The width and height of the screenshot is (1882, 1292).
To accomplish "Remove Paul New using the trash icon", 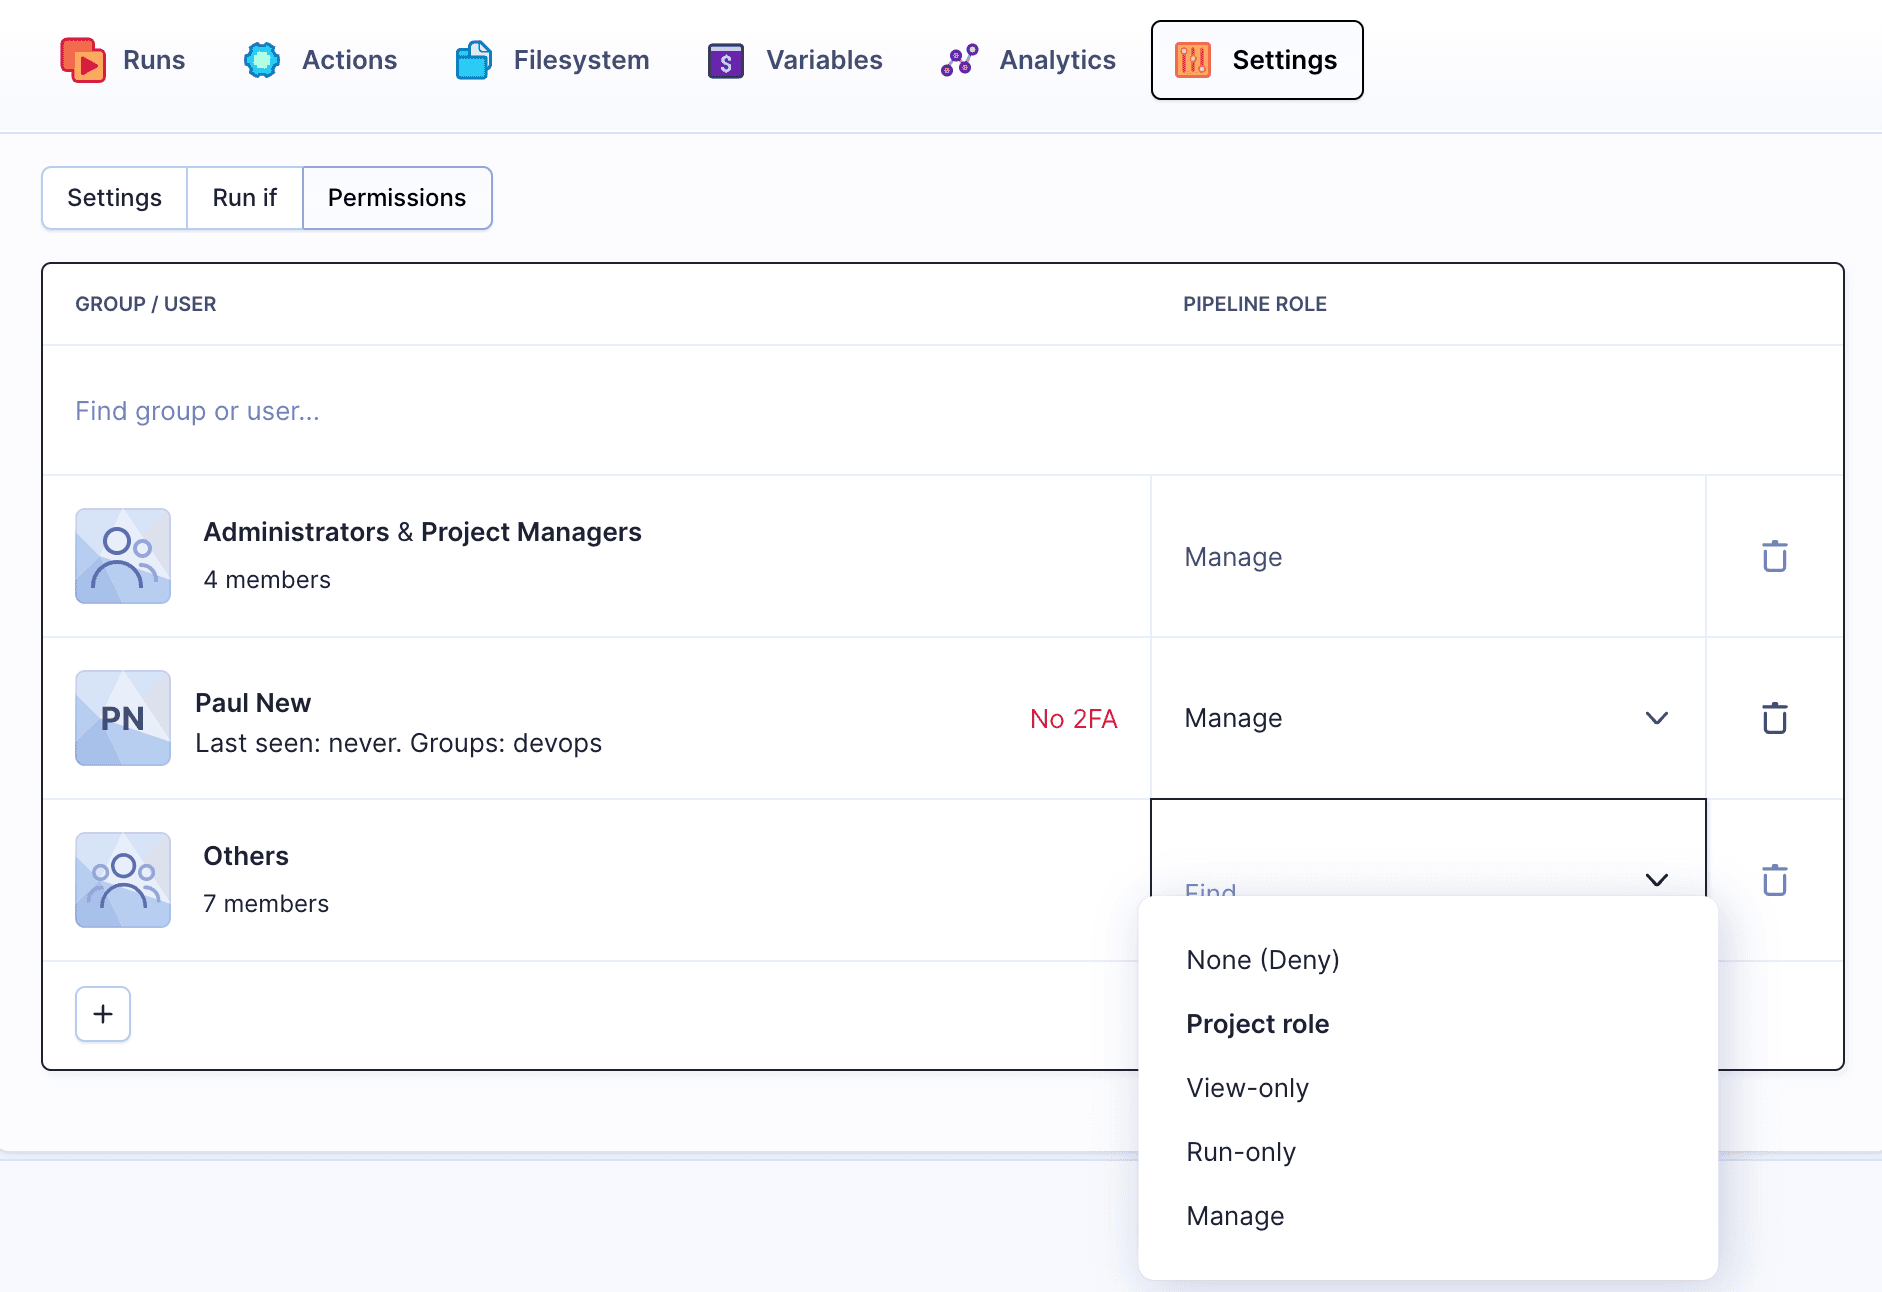I will [1774, 718].
